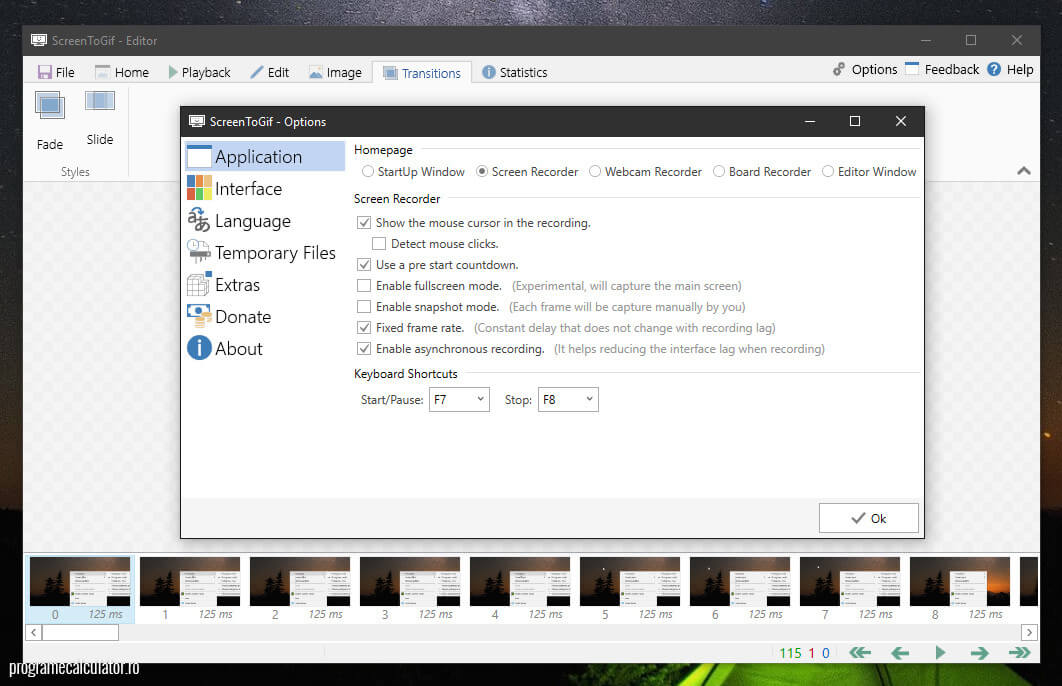Image resolution: width=1062 pixels, height=686 pixels.
Task: Select StartUp Window homepage option
Action: point(413,172)
